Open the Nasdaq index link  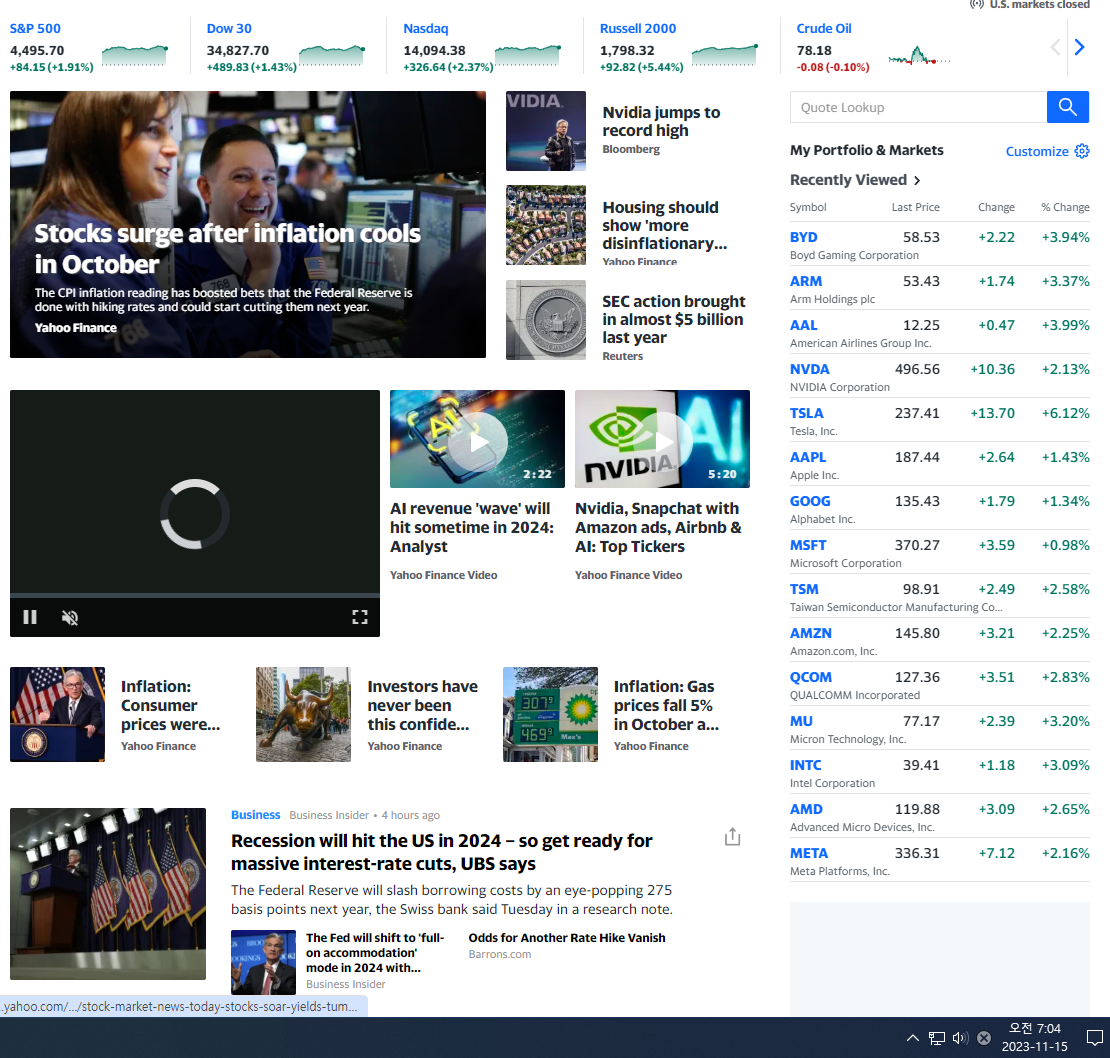point(425,28)
